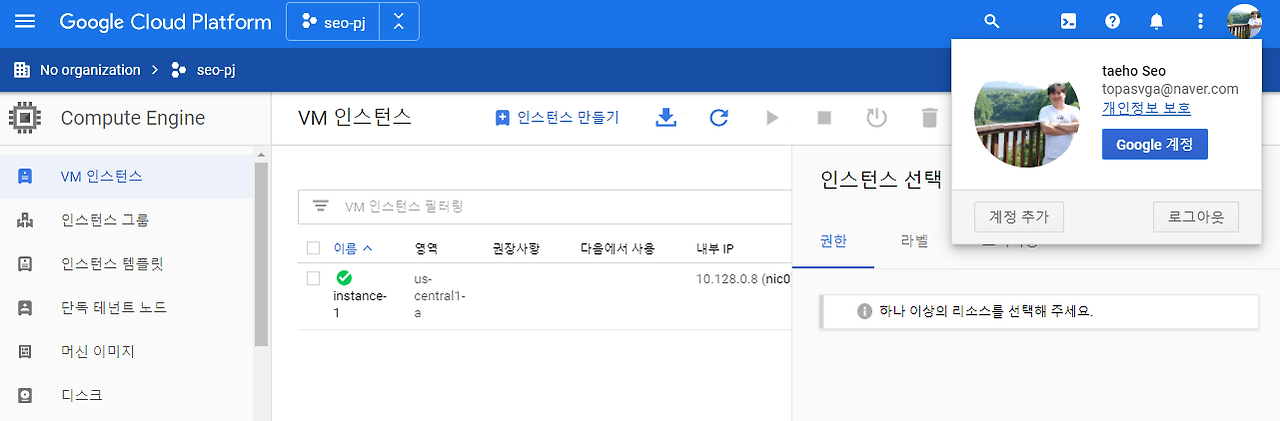
Task: Activate Cloud Shell terminal icon
Action: pyautogui.click(x=1068, y=21)
